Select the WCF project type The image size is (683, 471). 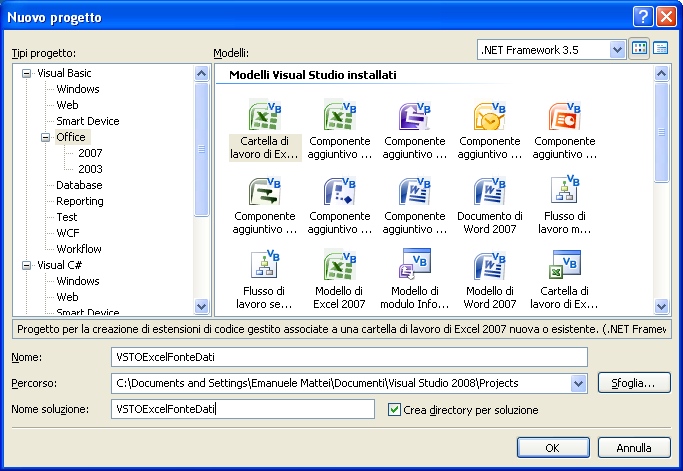tap(68, 233)
